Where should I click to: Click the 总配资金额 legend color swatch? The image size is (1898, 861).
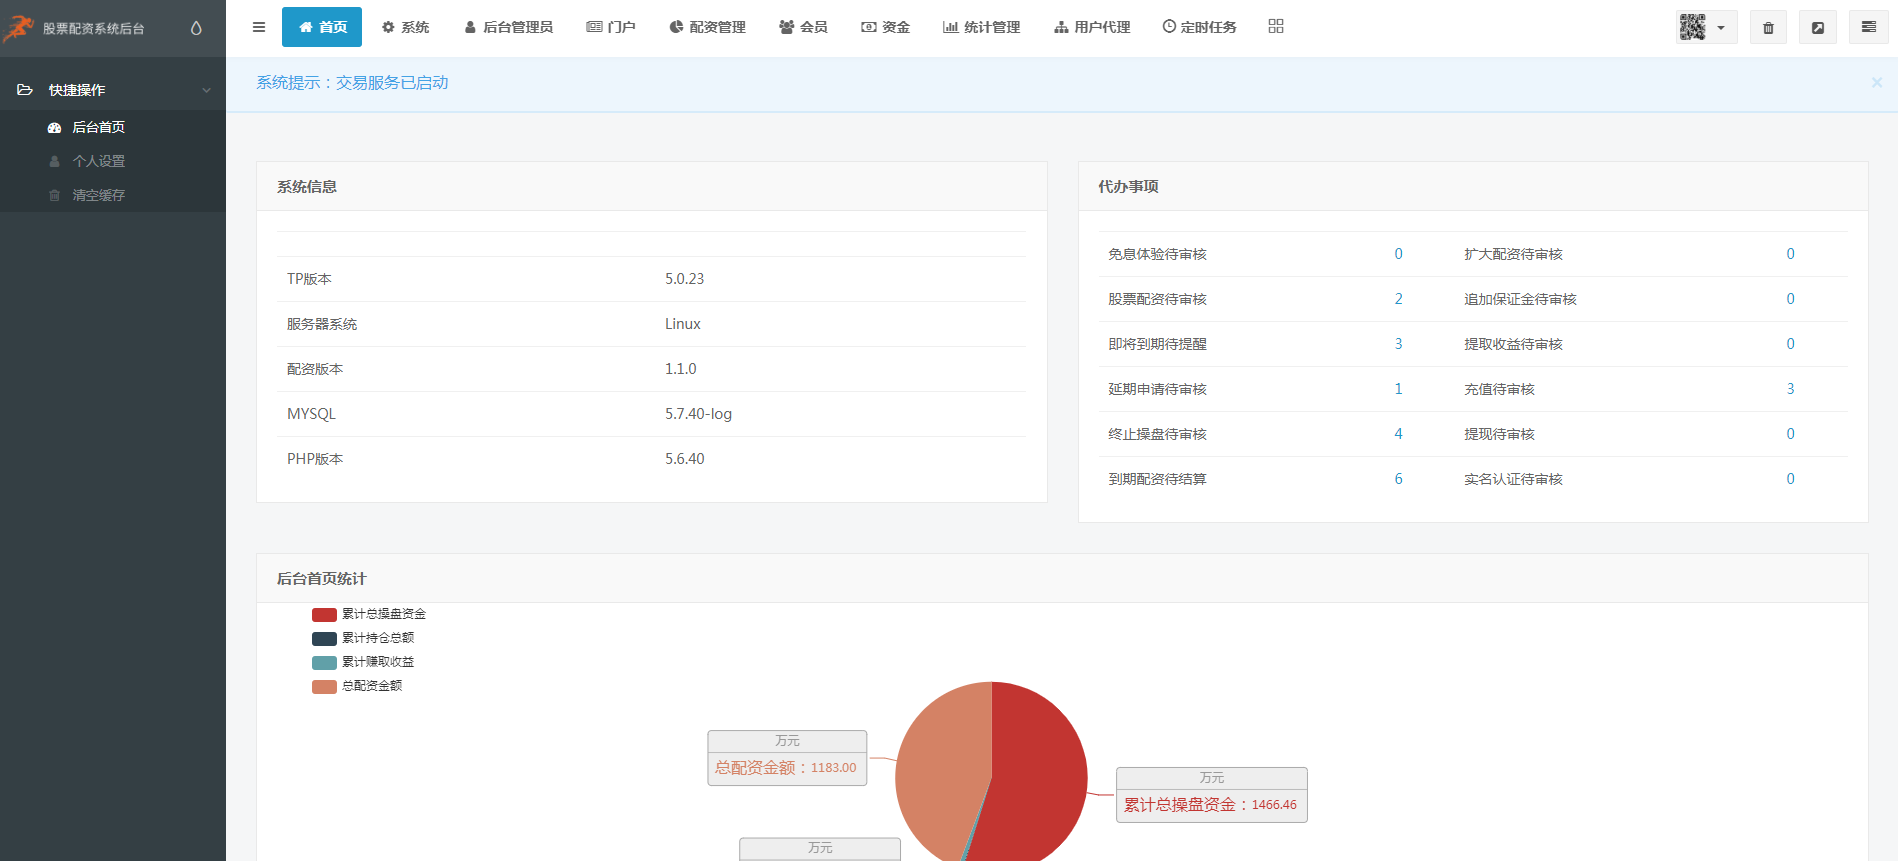324,686
